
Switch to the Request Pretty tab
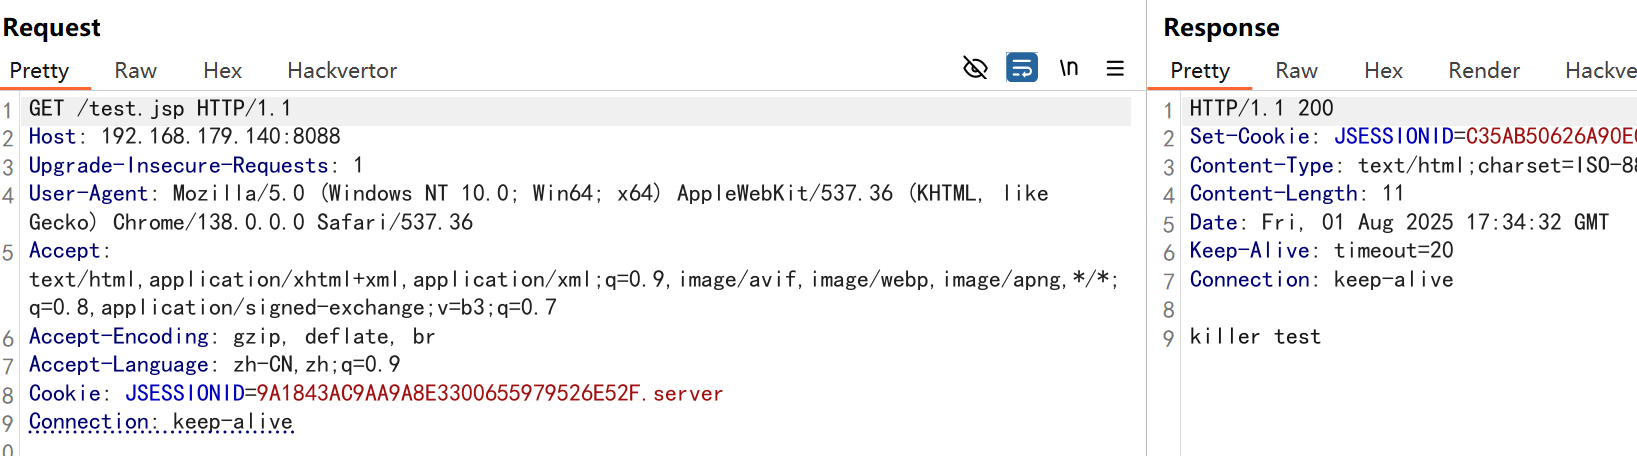point(40,71)
